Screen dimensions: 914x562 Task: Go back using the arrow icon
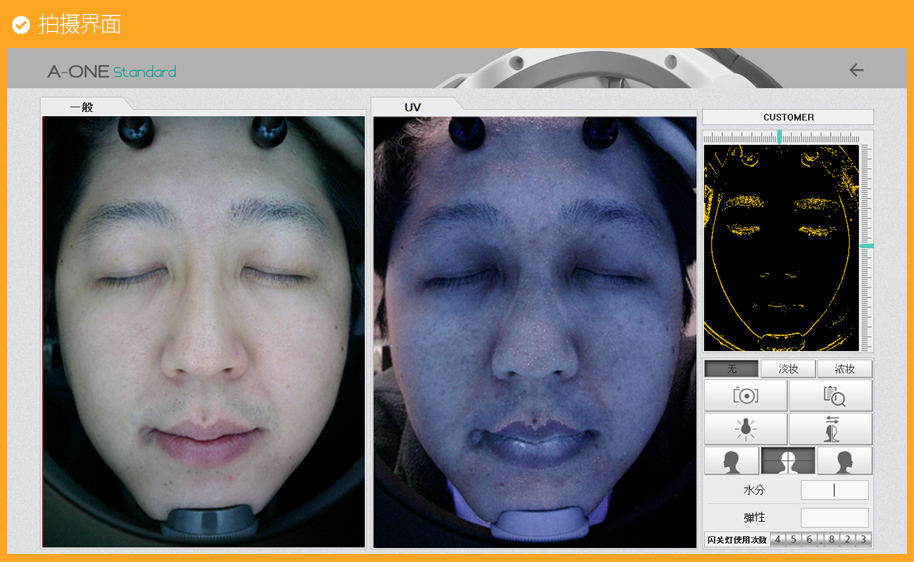856,71
